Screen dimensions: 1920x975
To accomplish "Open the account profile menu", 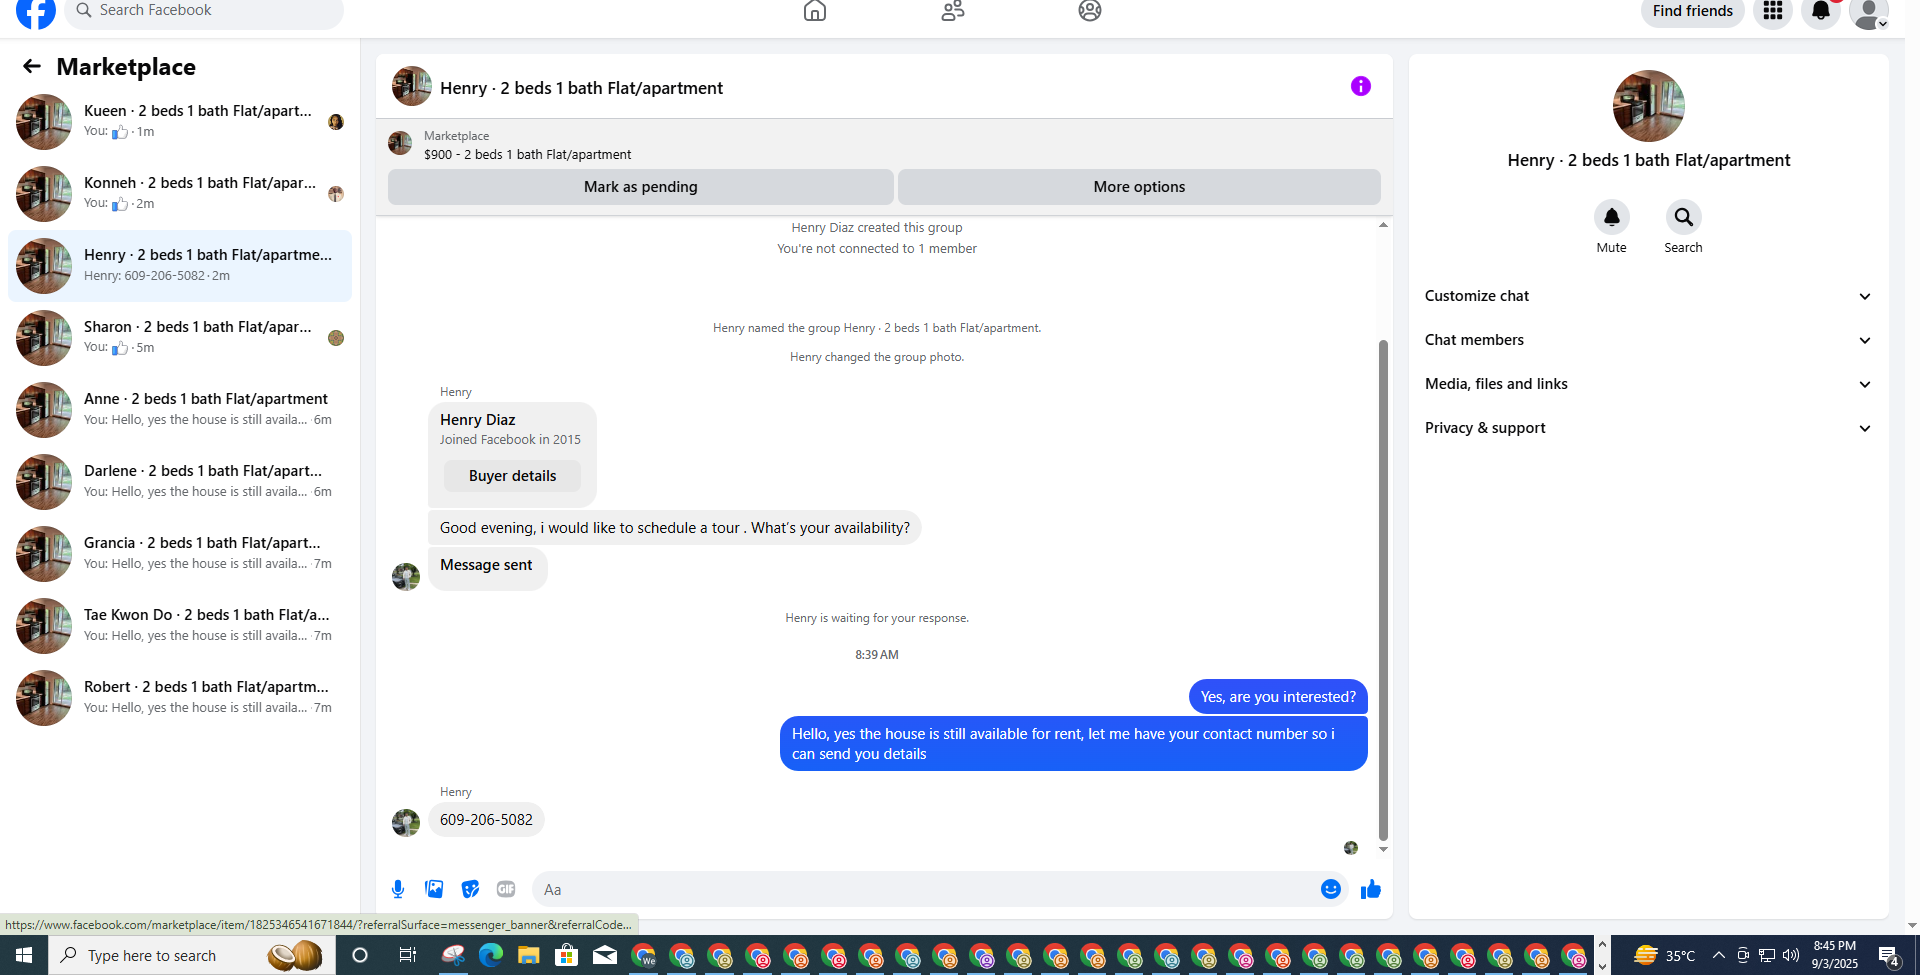I will (x=1869, y=12).
